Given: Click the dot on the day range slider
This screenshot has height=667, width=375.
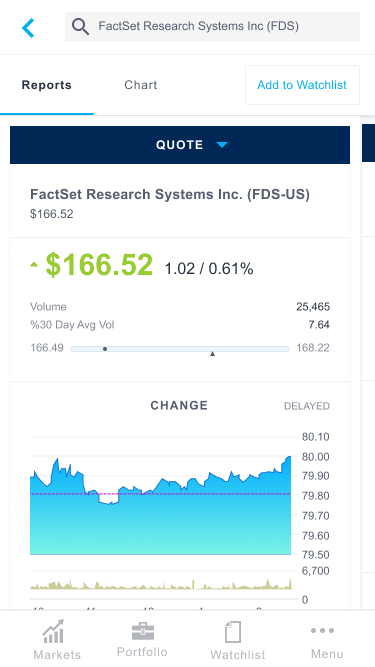Looking at the screenshot, I should [x=105, y=349].
